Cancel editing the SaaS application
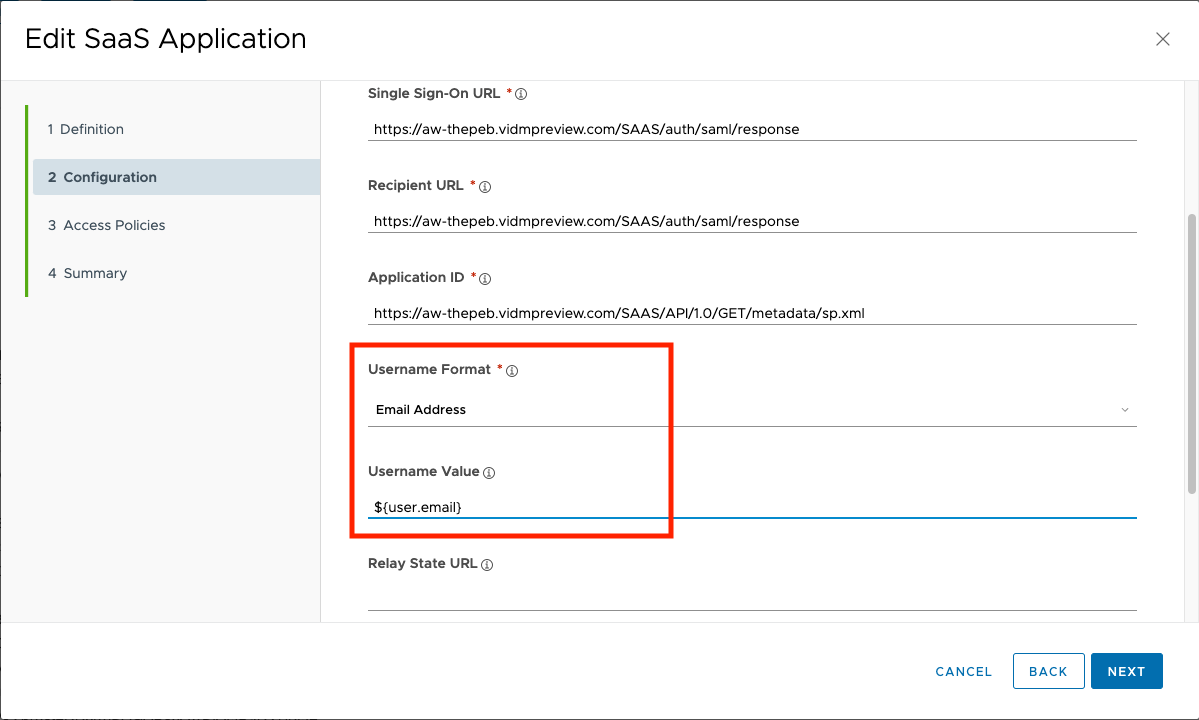1199x720 pixels. [x=963, y=672]
